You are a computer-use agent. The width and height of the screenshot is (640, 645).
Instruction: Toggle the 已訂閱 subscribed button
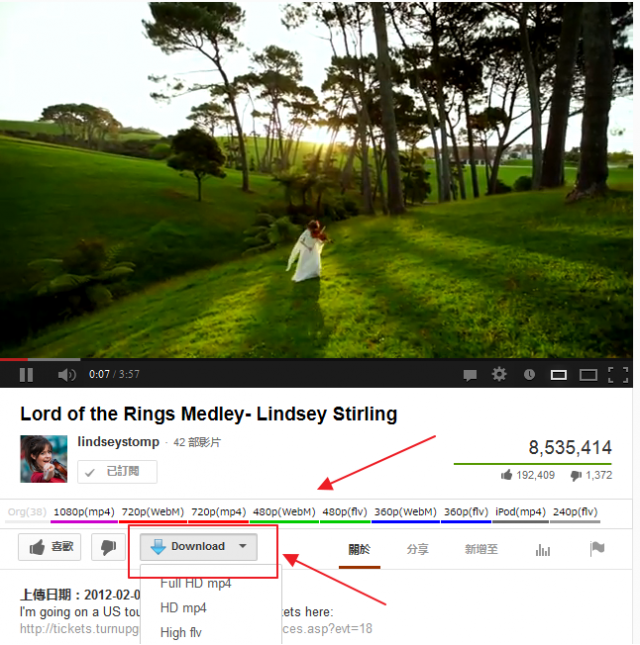(x=117, y=471)
